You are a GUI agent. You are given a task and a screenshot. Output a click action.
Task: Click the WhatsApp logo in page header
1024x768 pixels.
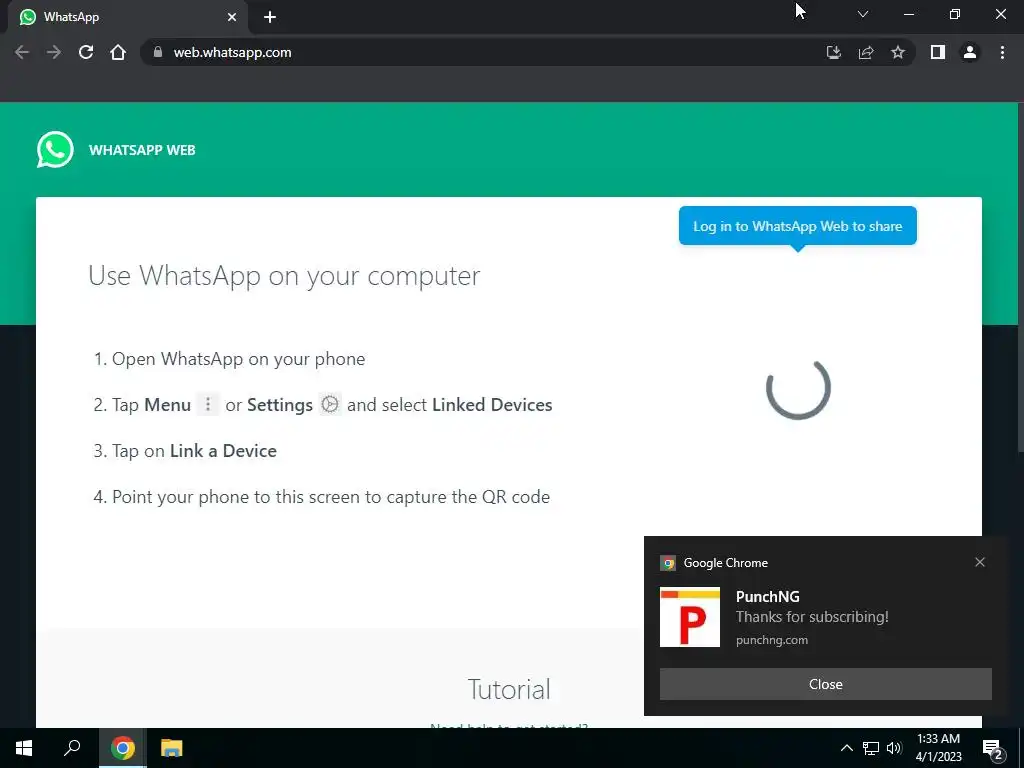(55, 150)
